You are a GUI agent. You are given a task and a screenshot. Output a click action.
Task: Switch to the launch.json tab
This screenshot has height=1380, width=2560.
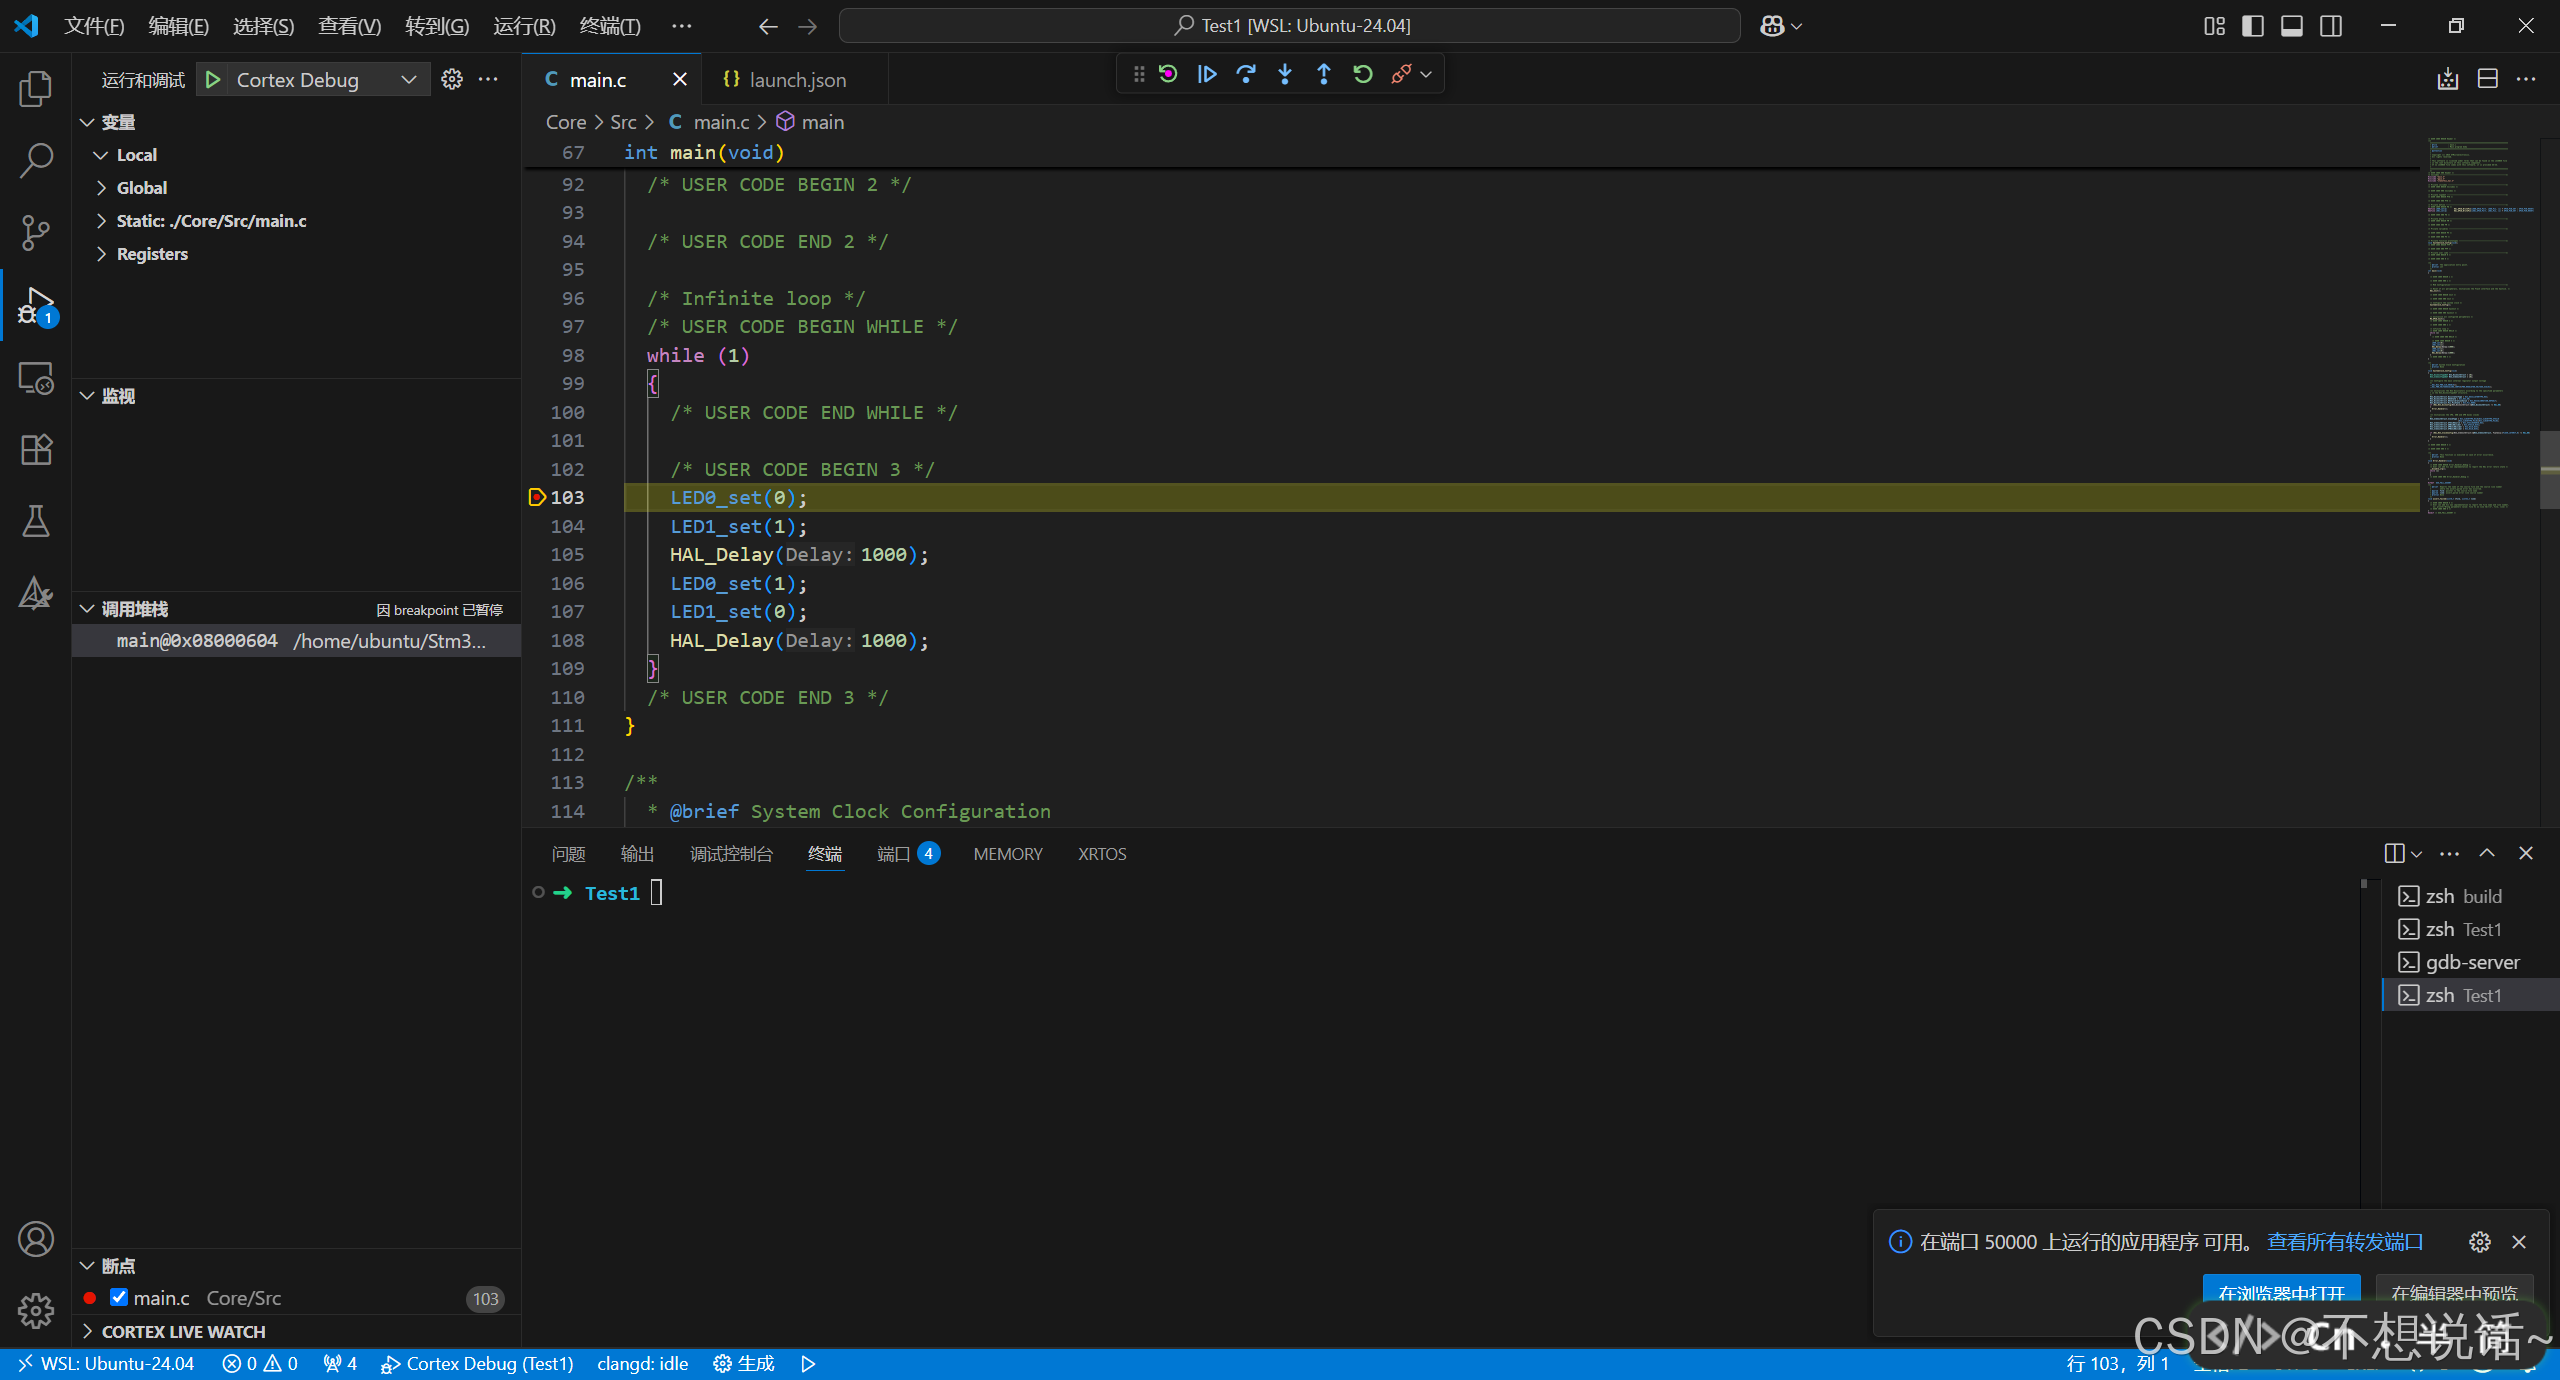click(797, 79)
